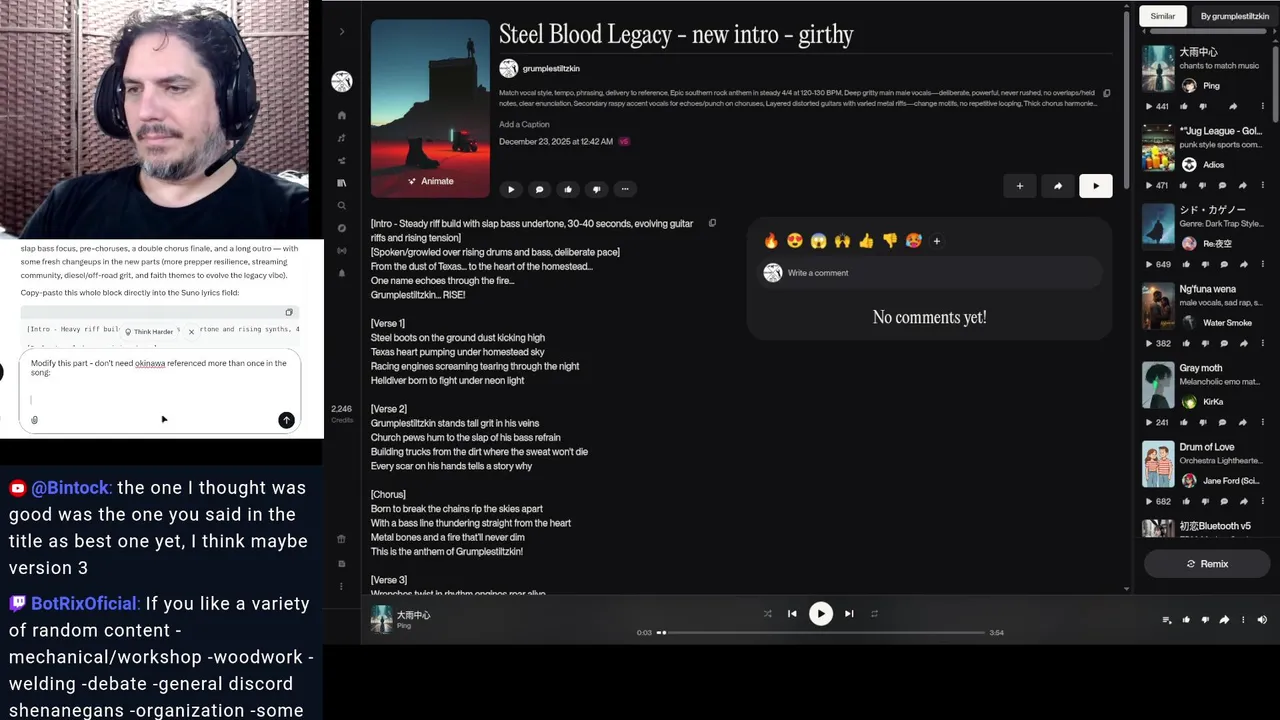The width and height of the screenshot is (1280, 720).
Task: React with the fire emoji
Action: coord(771,241)
